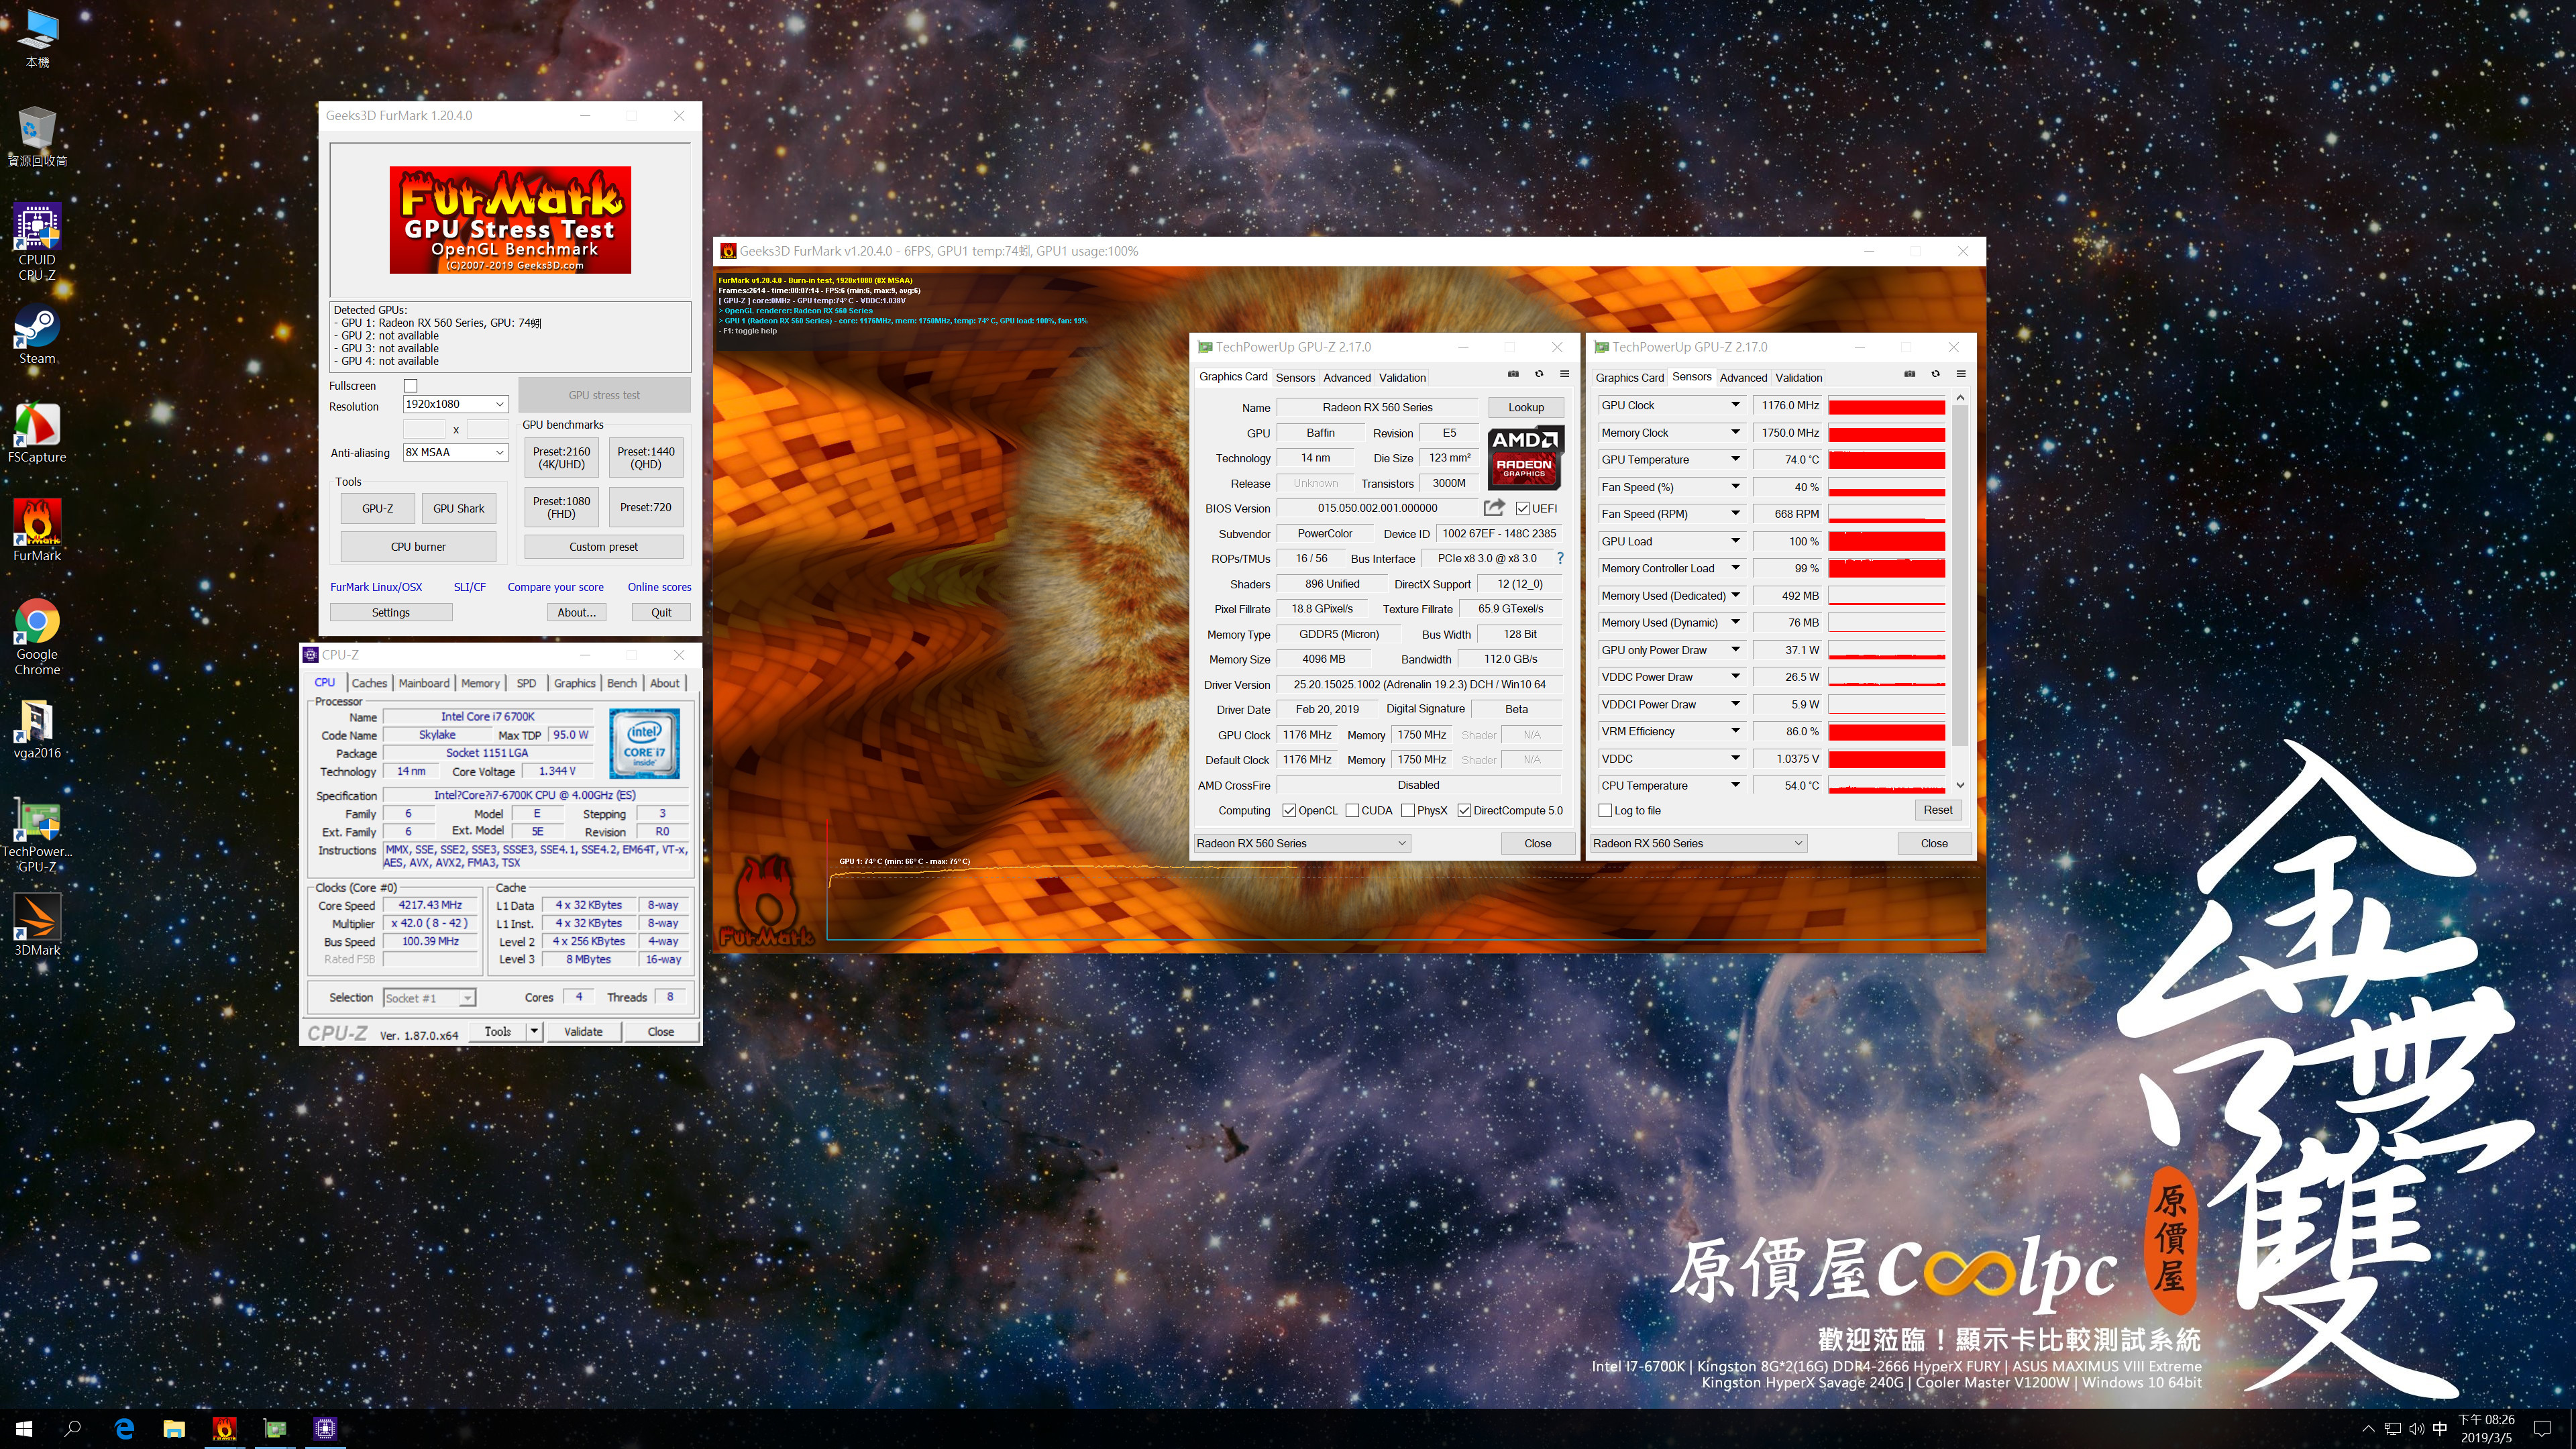2576x1449 pixels.
Task: Click screenshot camera icon in left GPU-Z window
Action: [1513, 374]
